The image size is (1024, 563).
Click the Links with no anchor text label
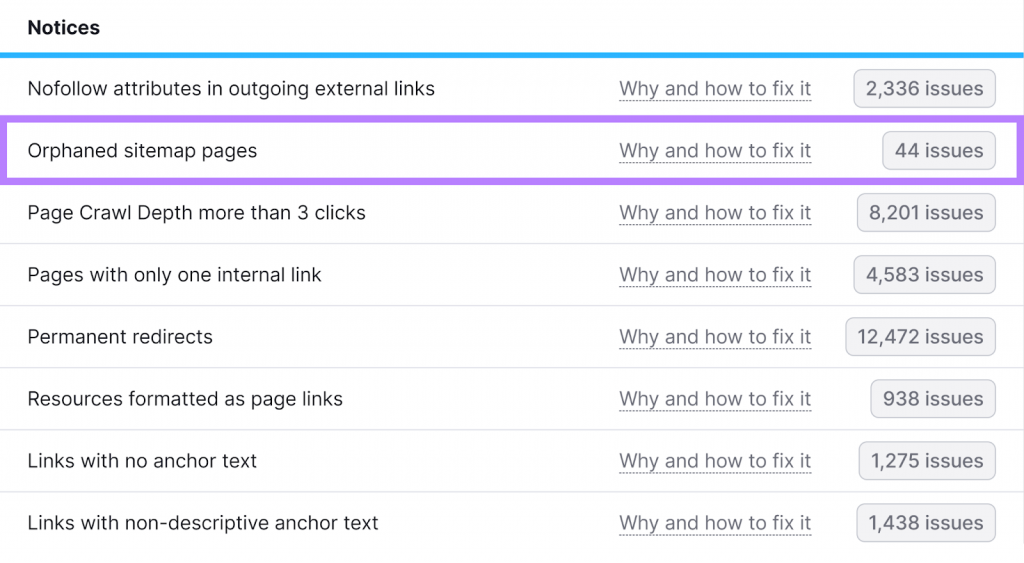(142, 461)
